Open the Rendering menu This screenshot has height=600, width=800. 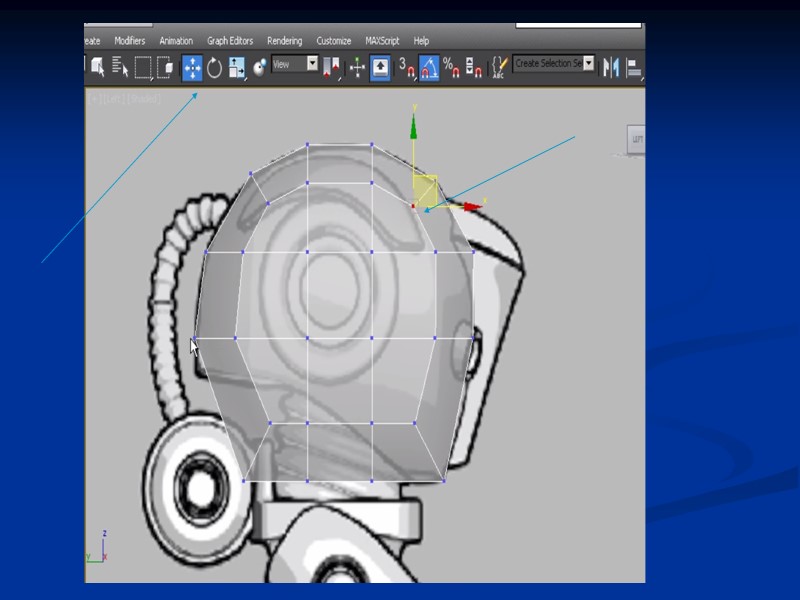coord(285,41)
